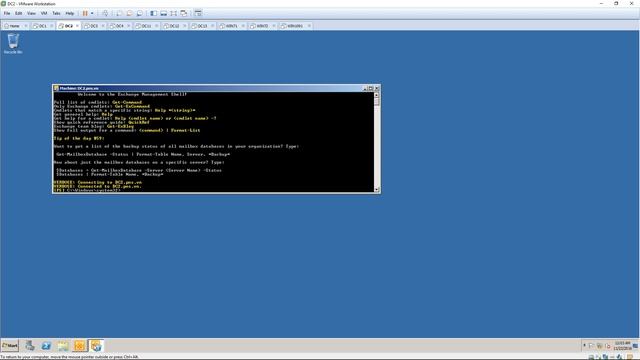640x360 pixels.
Task: Toggle the VMware library sidebar
Action: tap(153, 13)
